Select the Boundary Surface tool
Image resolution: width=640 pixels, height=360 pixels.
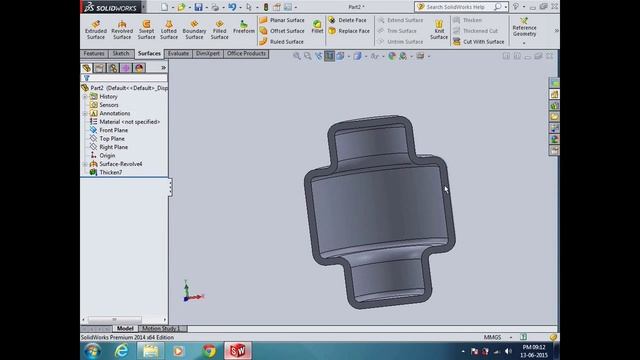[194, 30]
